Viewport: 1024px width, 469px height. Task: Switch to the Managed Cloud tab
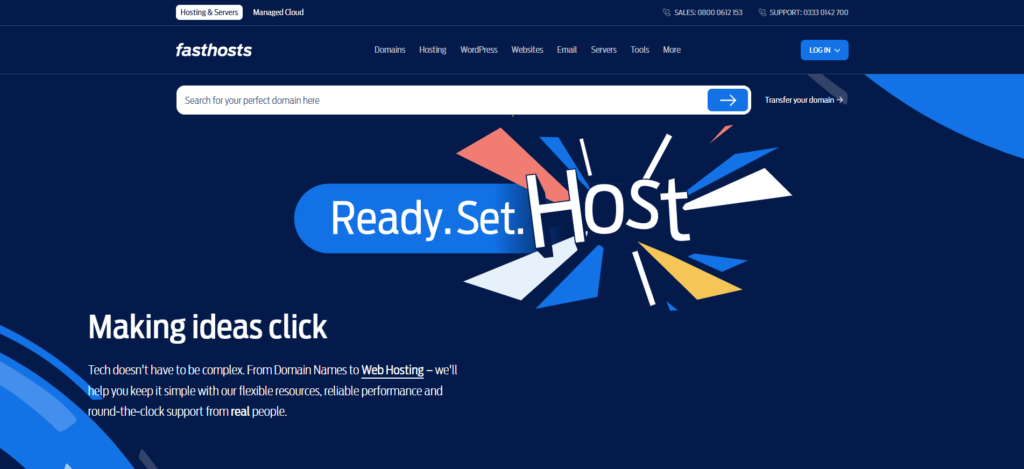click(x=278, y=12)
